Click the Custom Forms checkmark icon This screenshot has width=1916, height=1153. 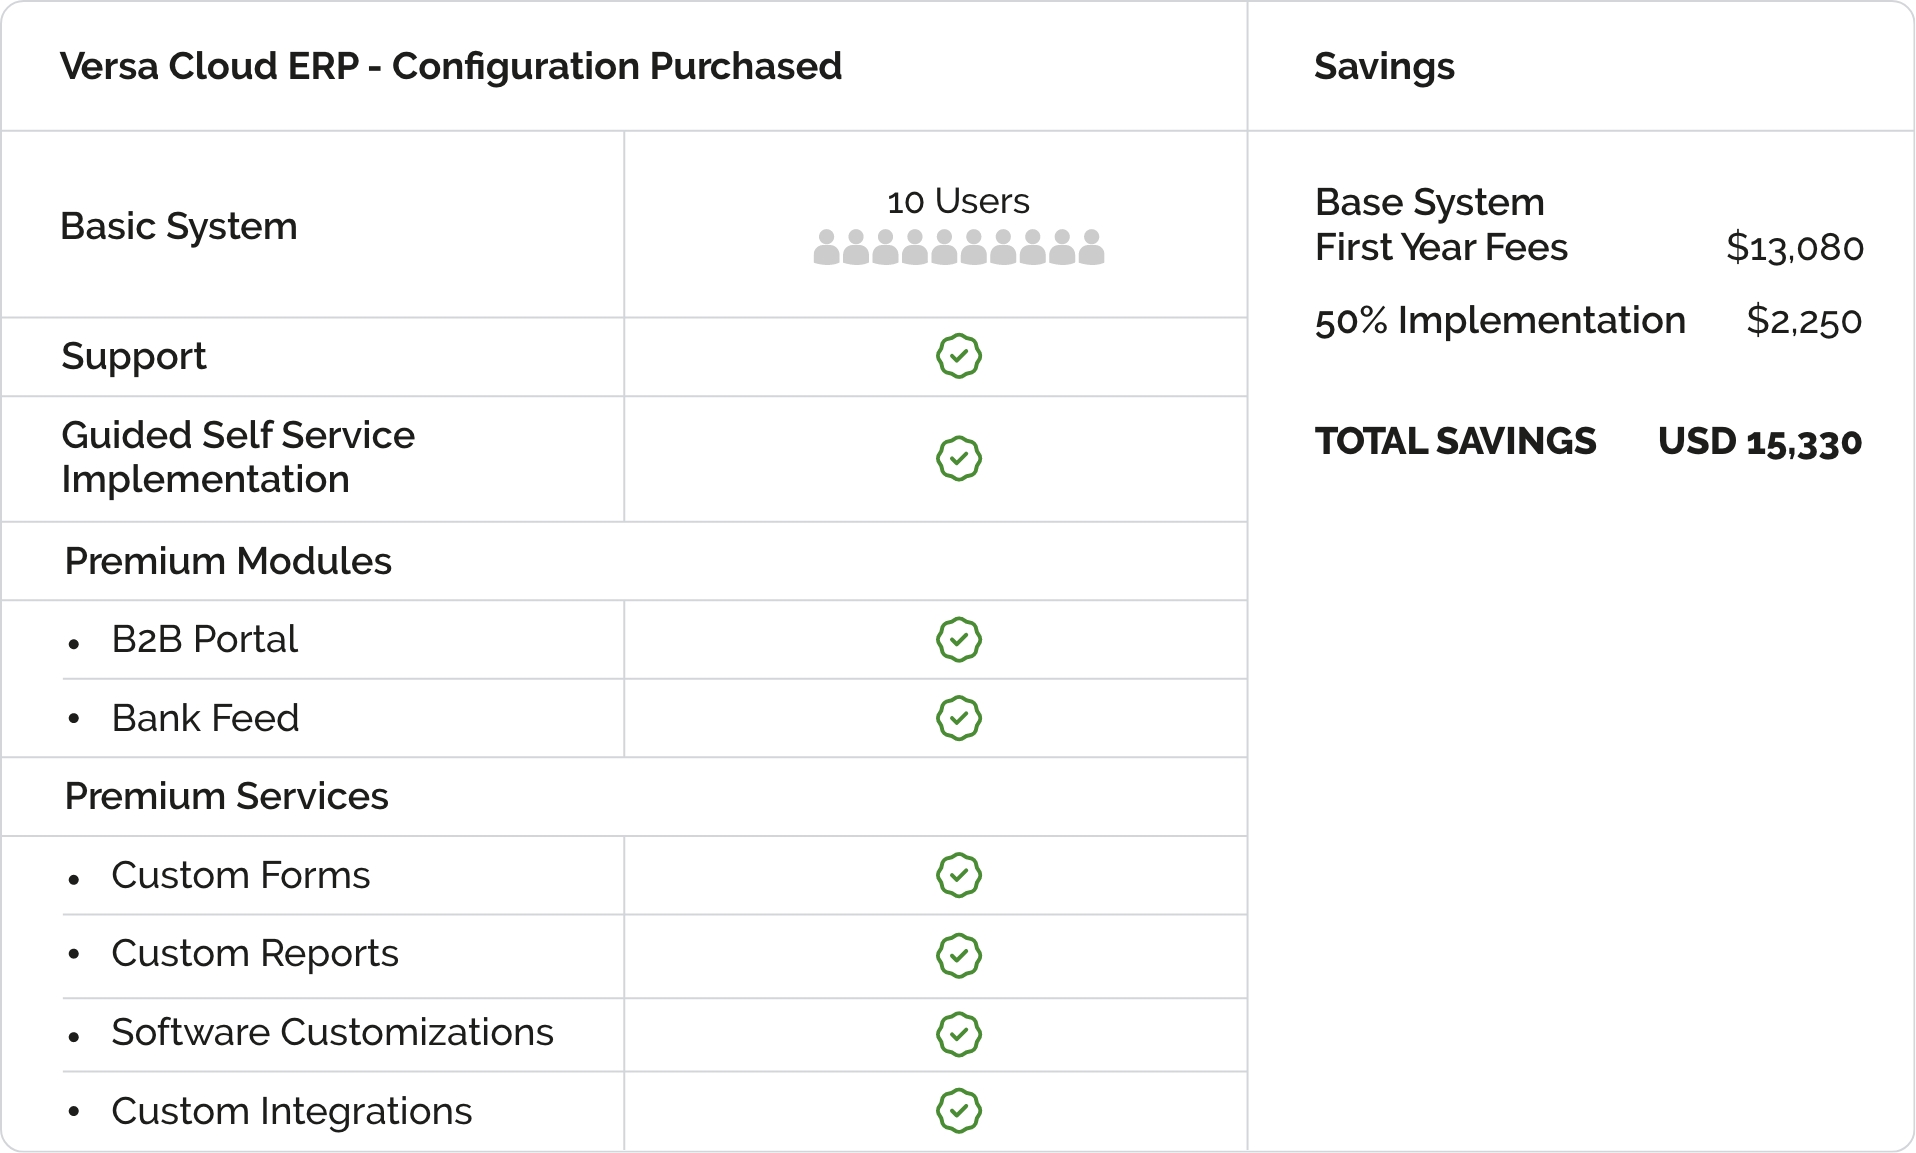pyautogui.click(x=958, y=875)
